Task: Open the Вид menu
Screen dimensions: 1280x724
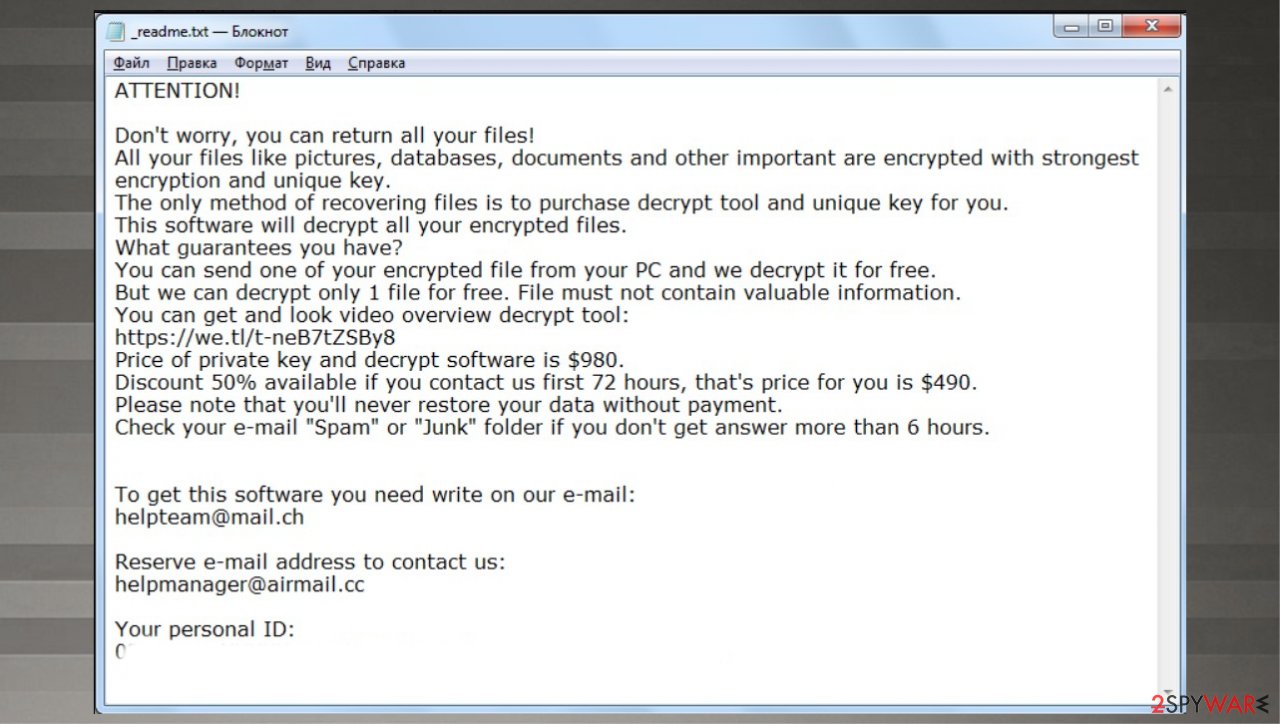Action: [318, 63]
